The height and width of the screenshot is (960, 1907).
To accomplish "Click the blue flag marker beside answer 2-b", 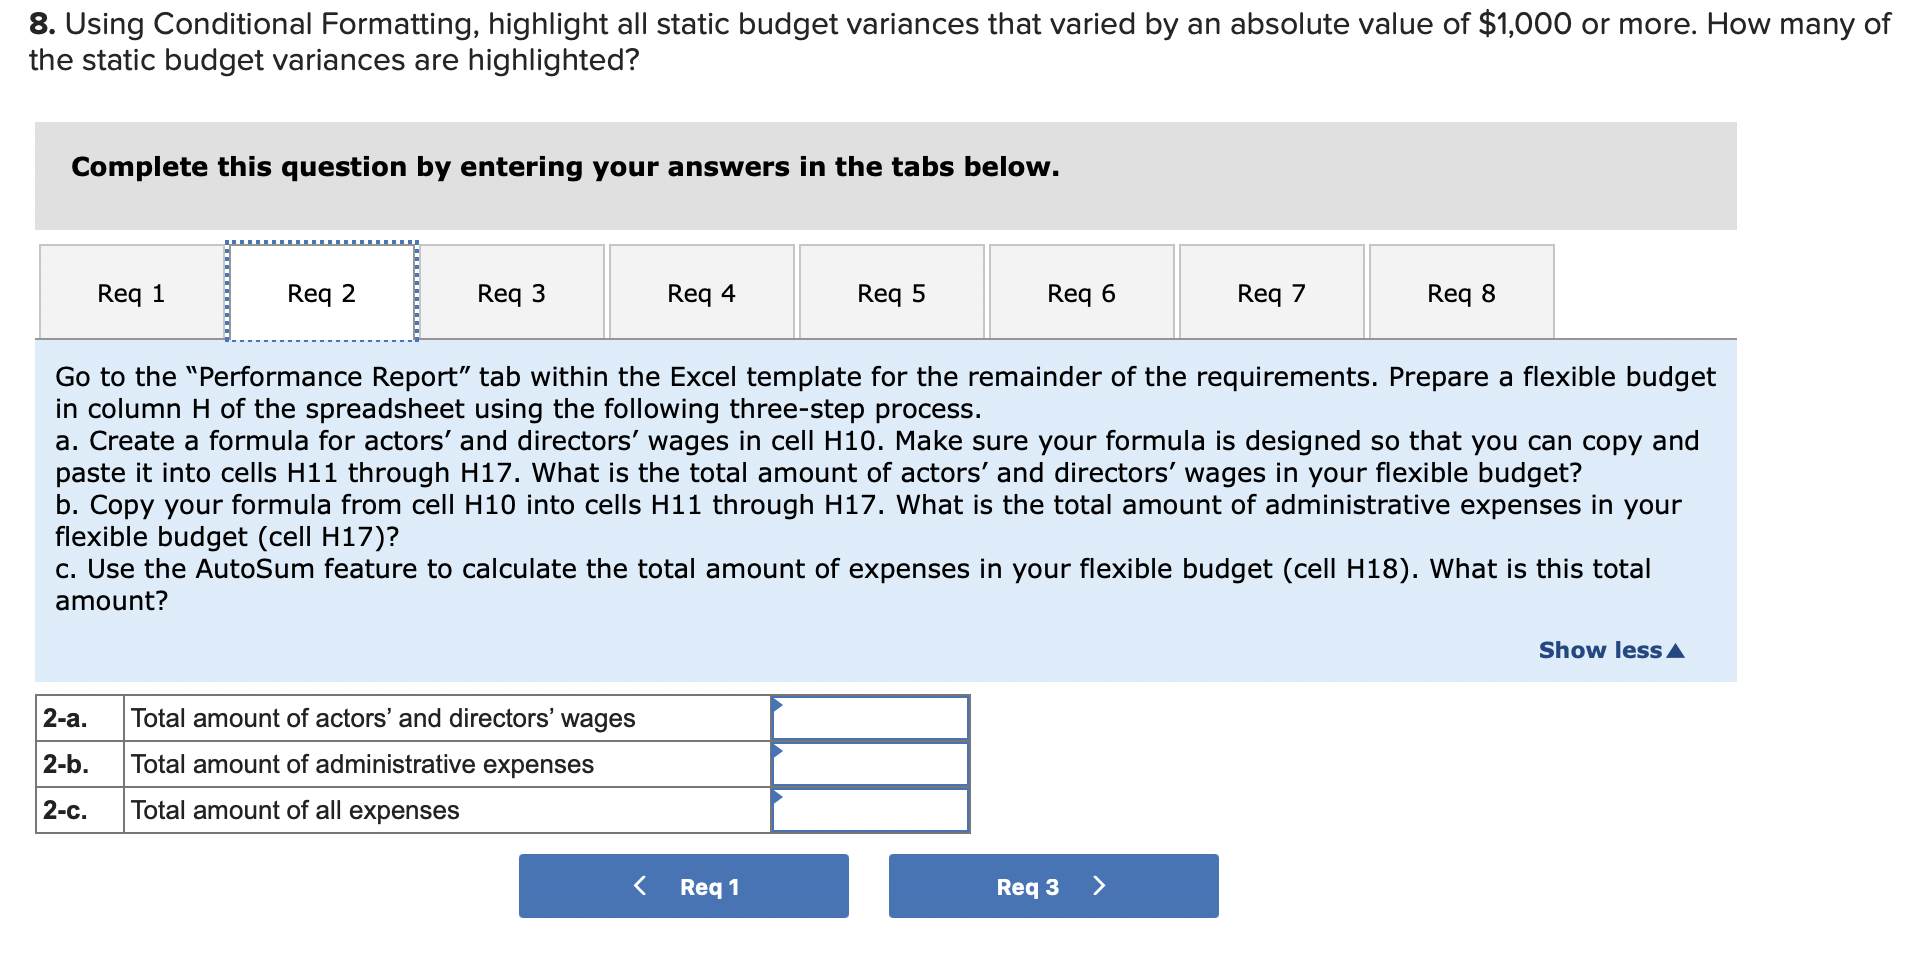I will pos(778,749).
